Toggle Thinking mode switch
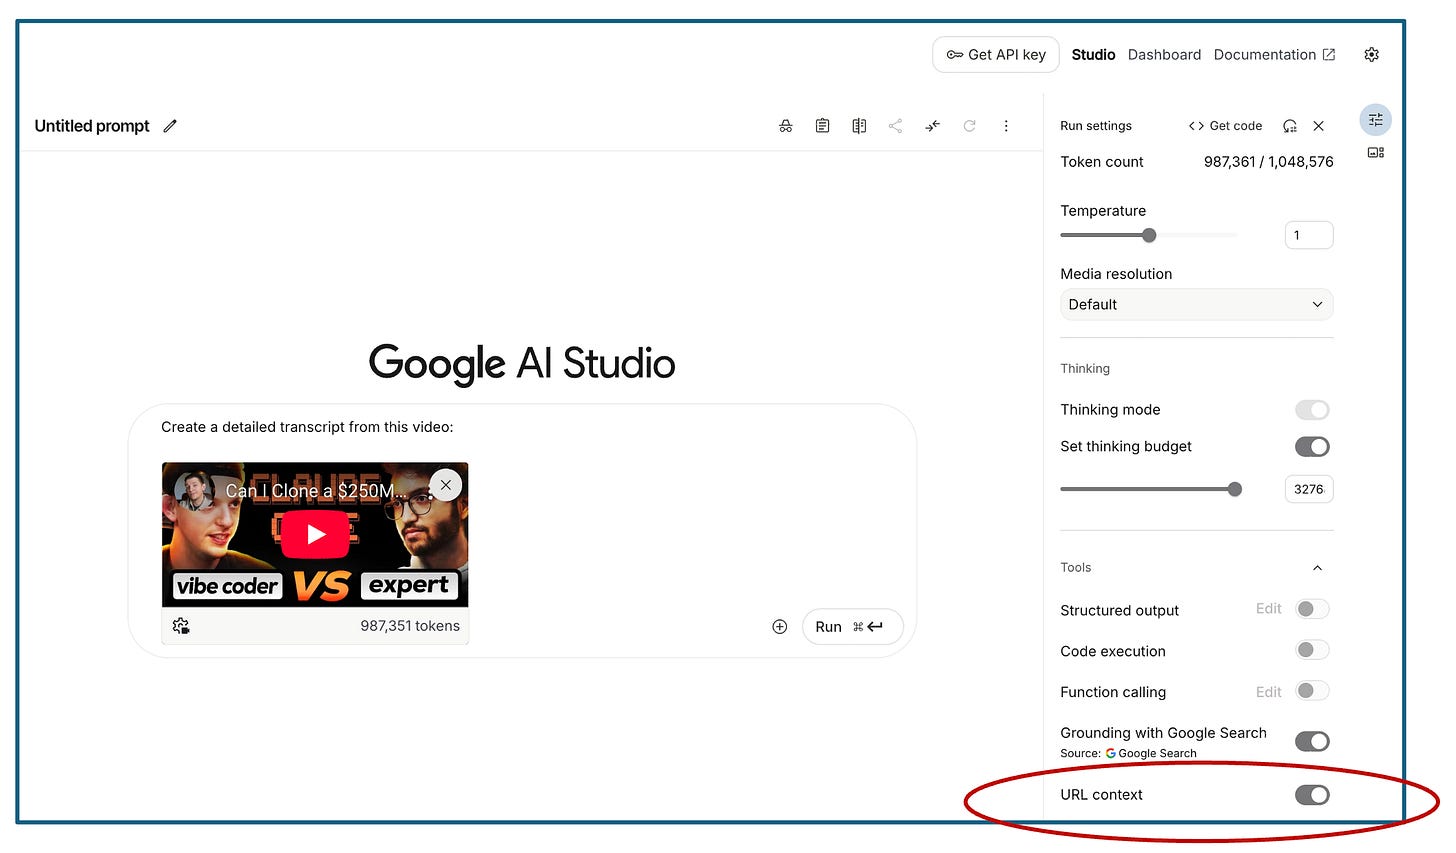Image resolution: width=1456 pixels, height=853 pixels. pyautogui.click(x=1312, y=410)
